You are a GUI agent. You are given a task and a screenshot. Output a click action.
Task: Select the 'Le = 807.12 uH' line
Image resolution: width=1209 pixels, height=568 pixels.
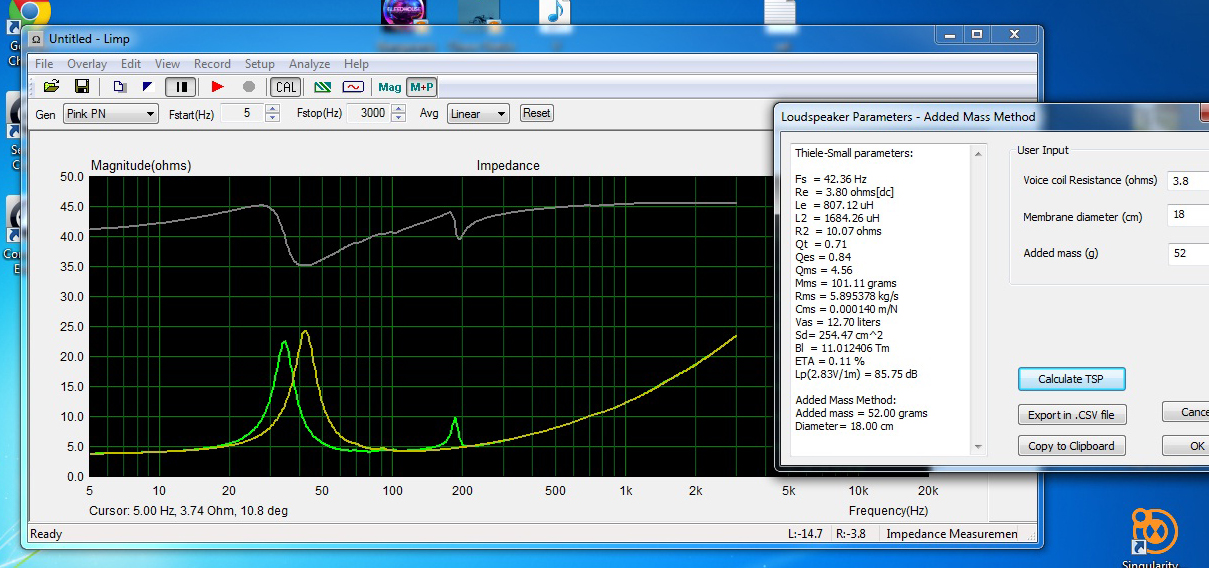(835, 206)
